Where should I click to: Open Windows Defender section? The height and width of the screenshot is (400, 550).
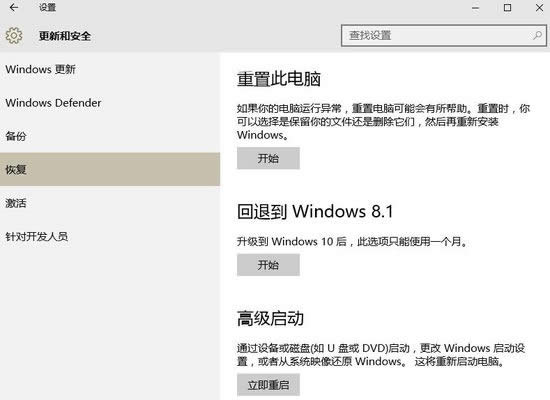click(110, 103)
